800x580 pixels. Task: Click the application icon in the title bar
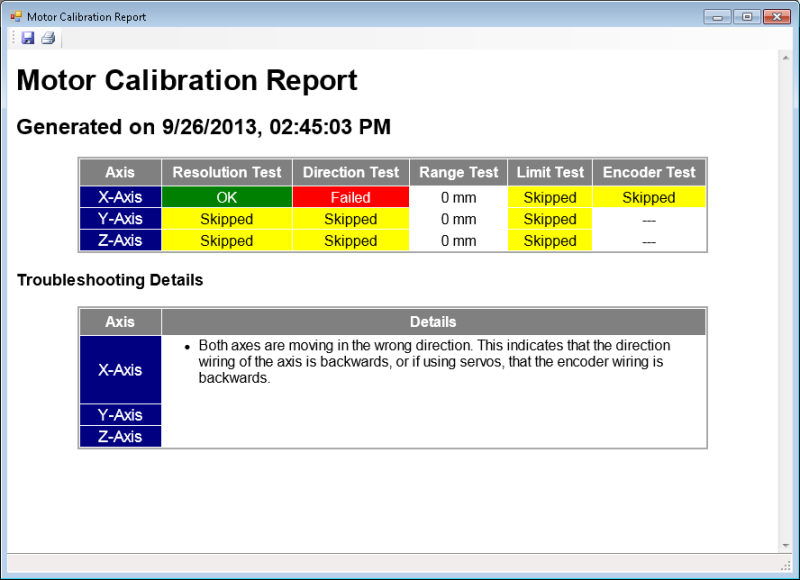(x=15, y=16)
